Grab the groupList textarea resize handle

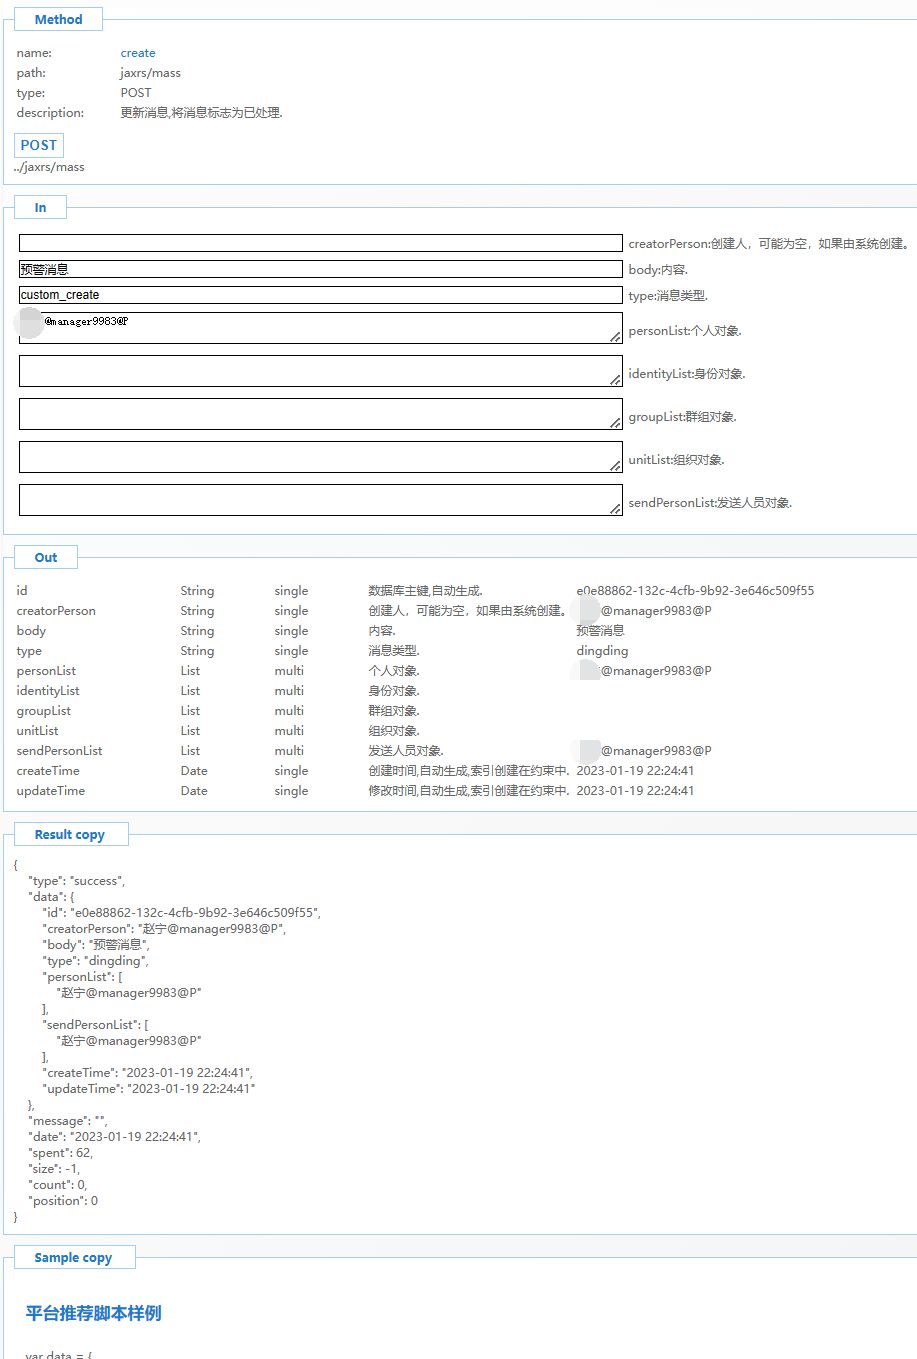[615, 423]
